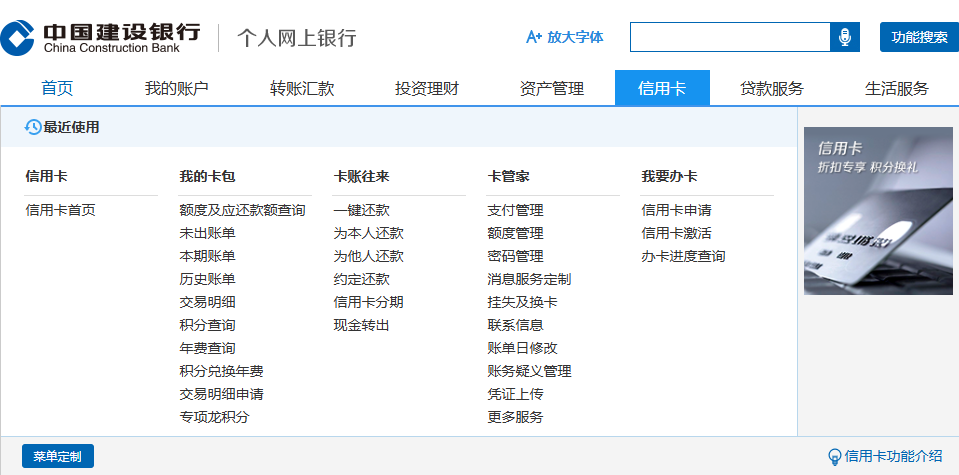
Task: Click the China Construction Bank logo
Action: [x=100, y=37]
